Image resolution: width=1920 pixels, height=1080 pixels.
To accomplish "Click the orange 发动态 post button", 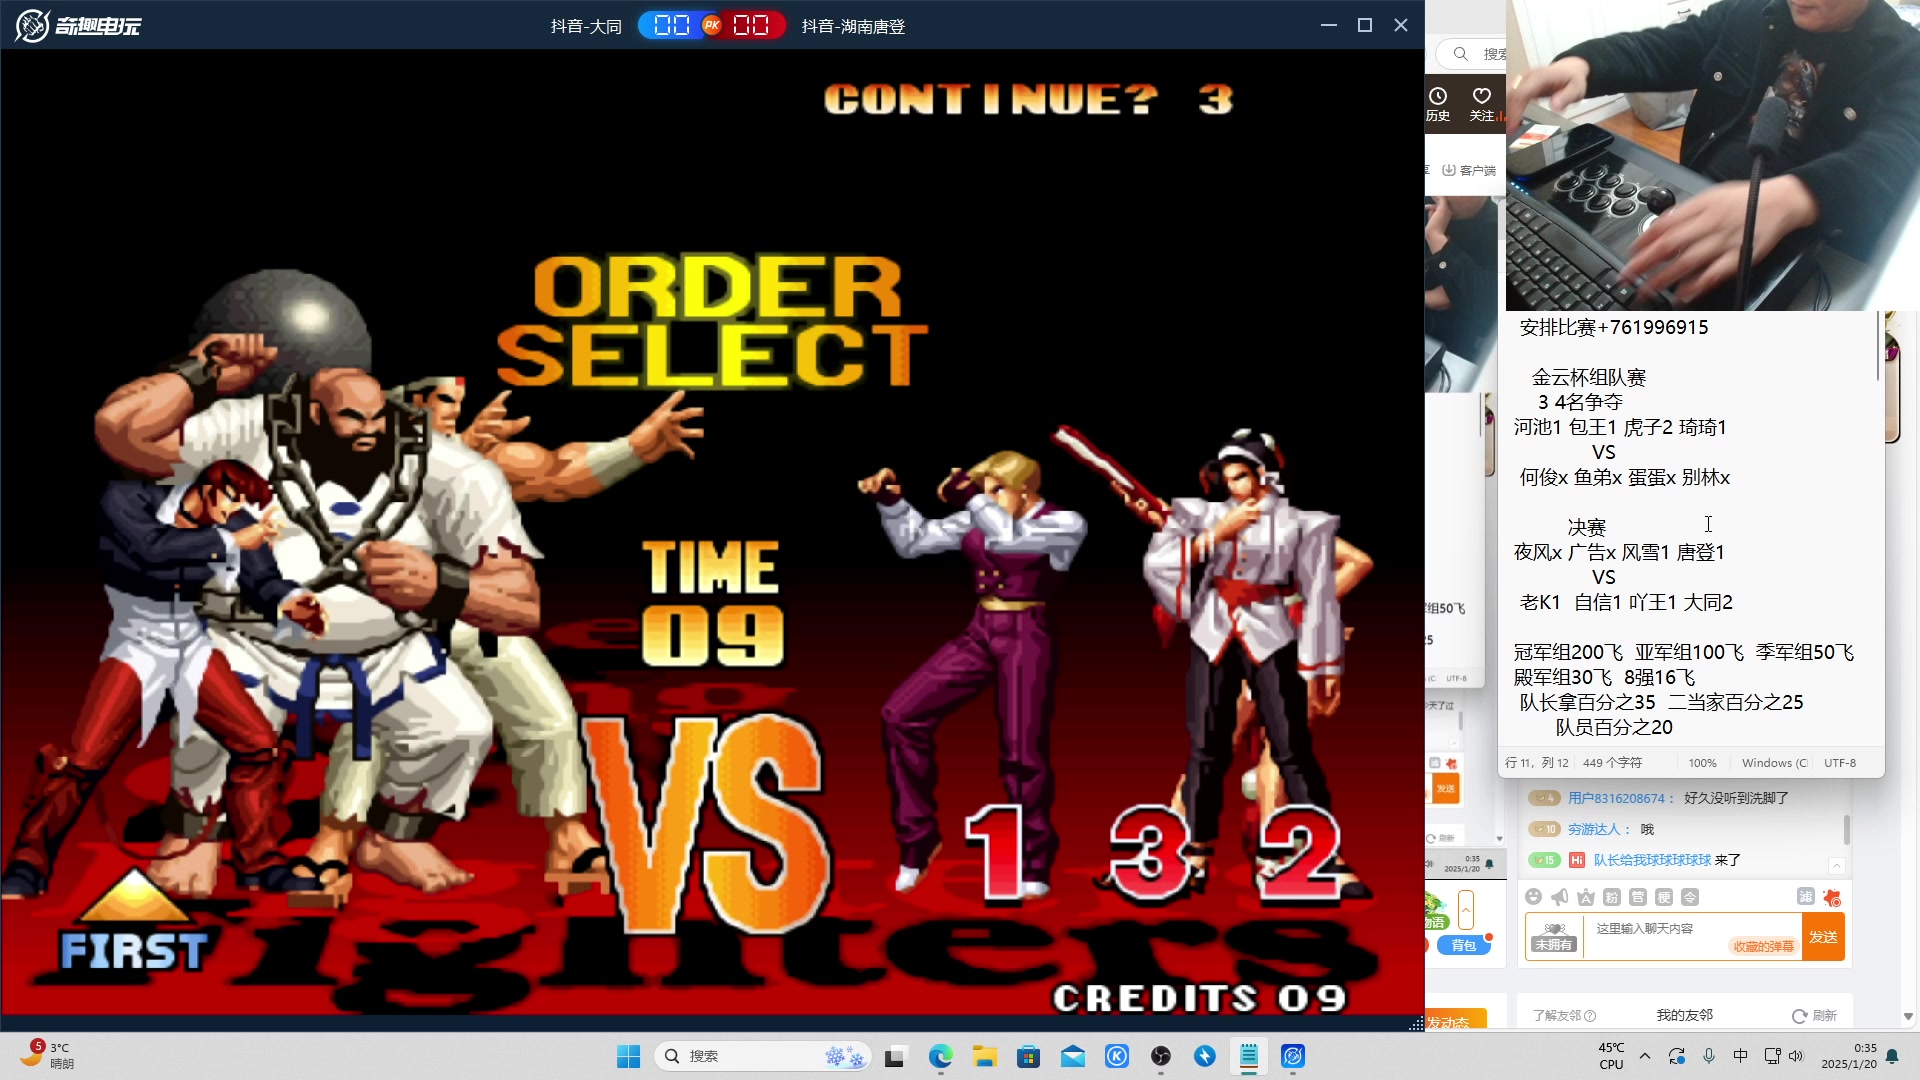I will [x=1455, y=1019].
